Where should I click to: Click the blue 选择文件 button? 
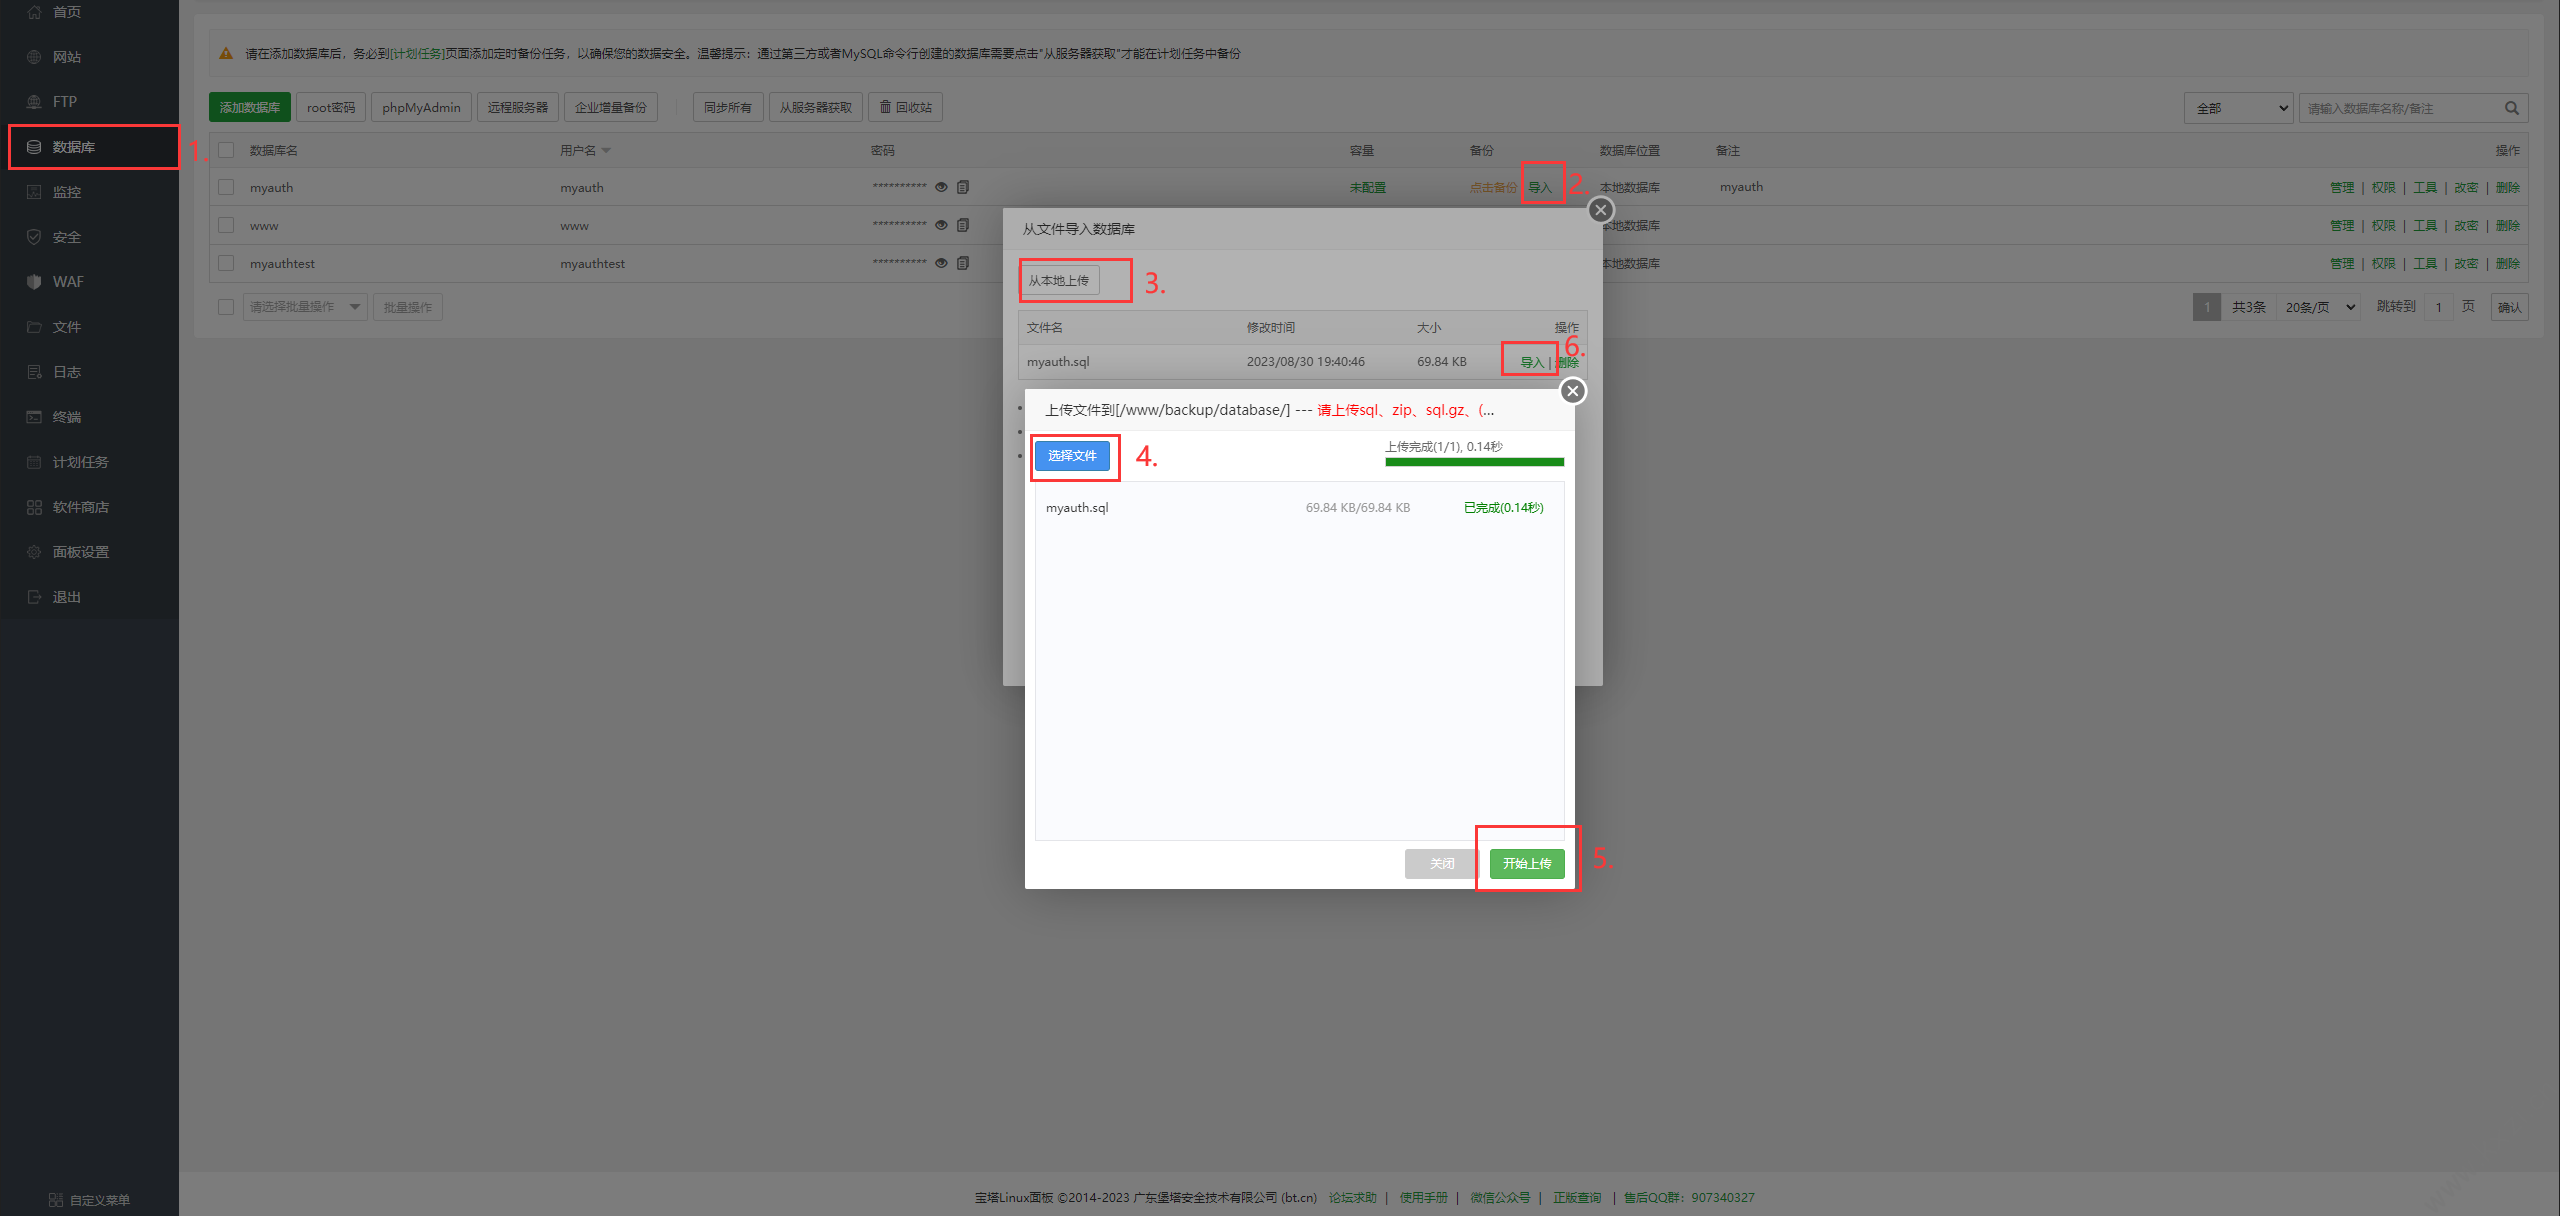tap(1071, 456)
